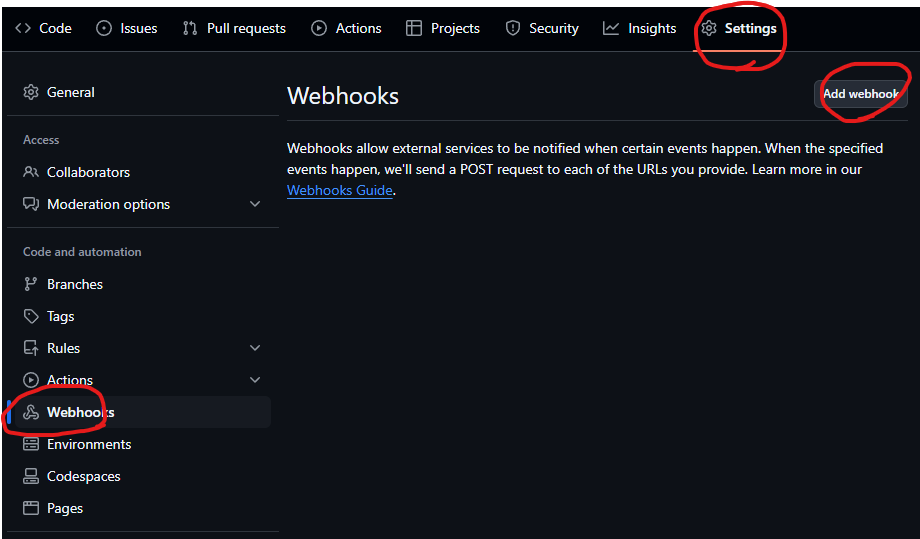Click the General gear icon in sidebar
920x539 pixels.
[31, 92]
